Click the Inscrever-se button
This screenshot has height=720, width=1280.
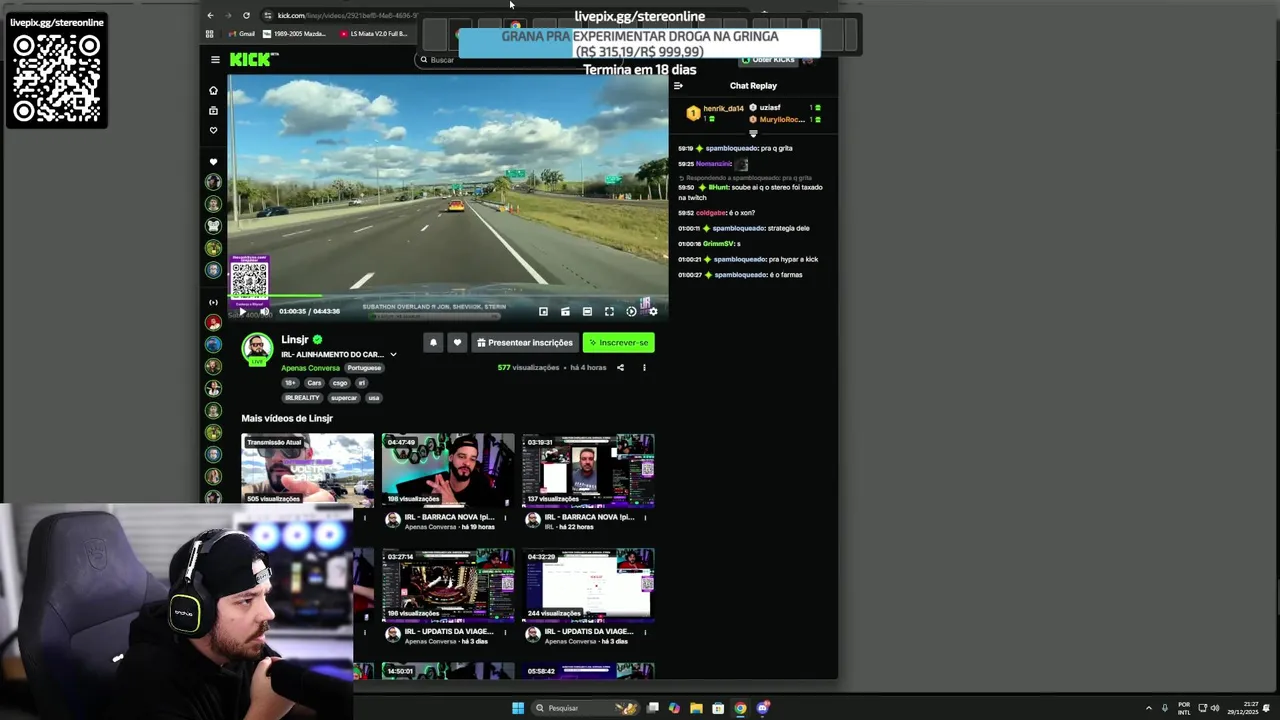[x=618, y=343]
